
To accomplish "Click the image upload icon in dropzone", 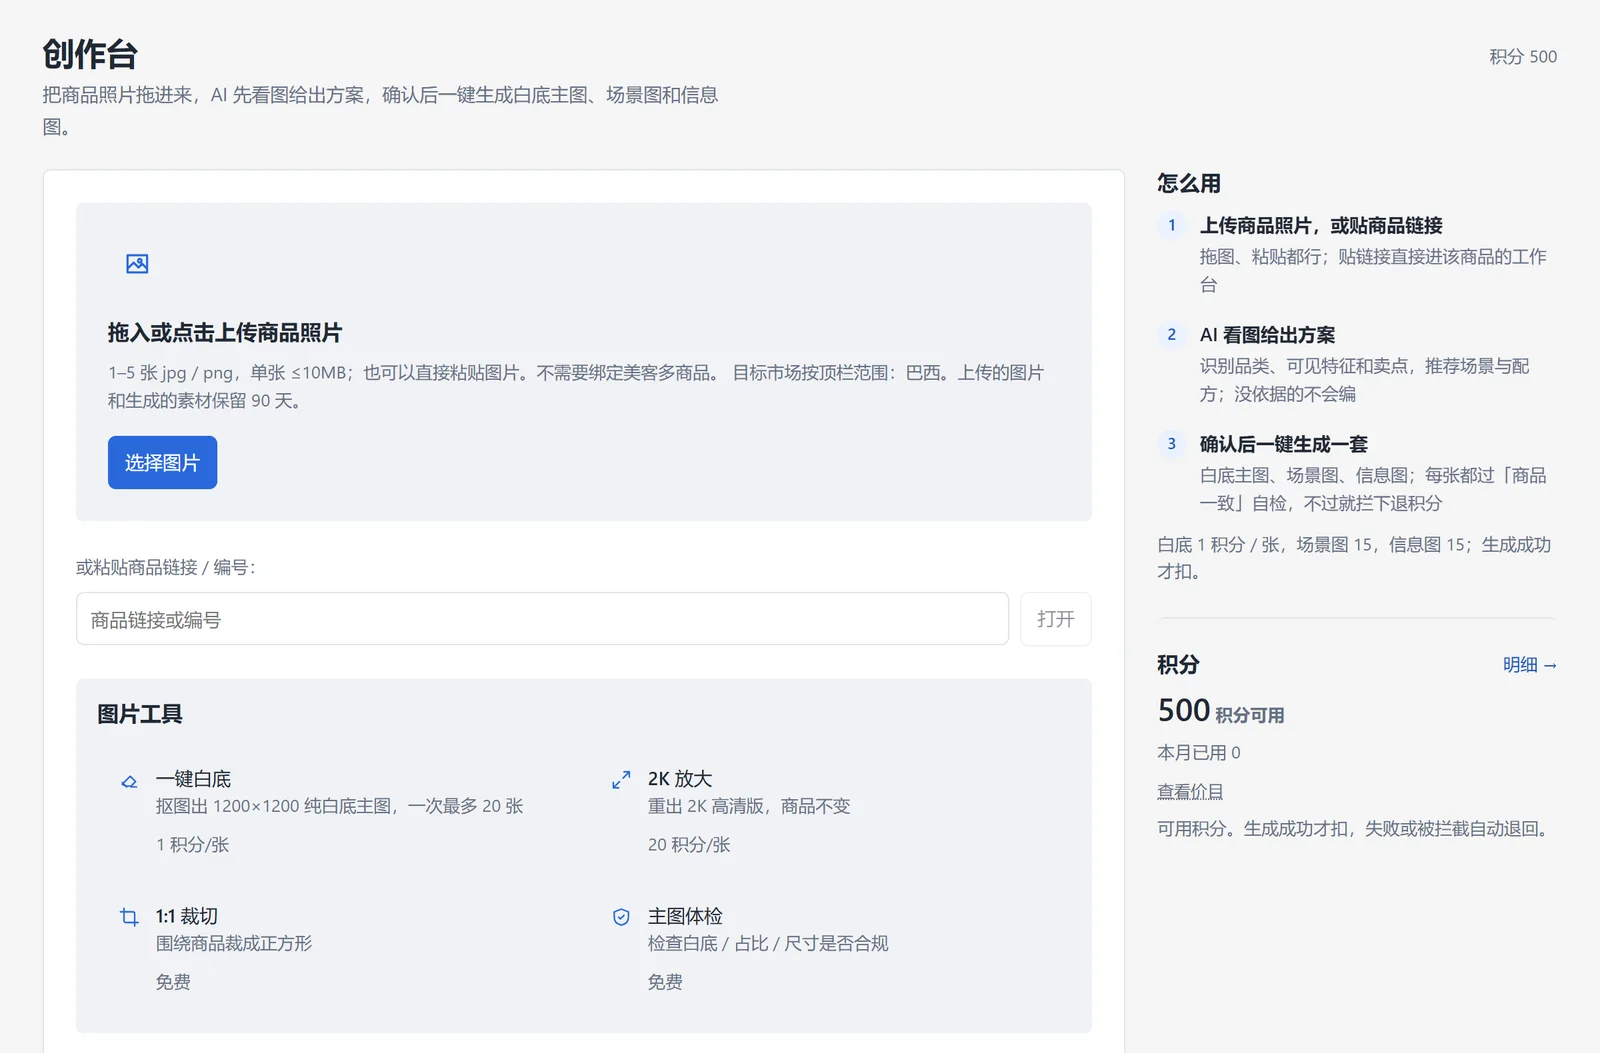I will coord(137,264).
